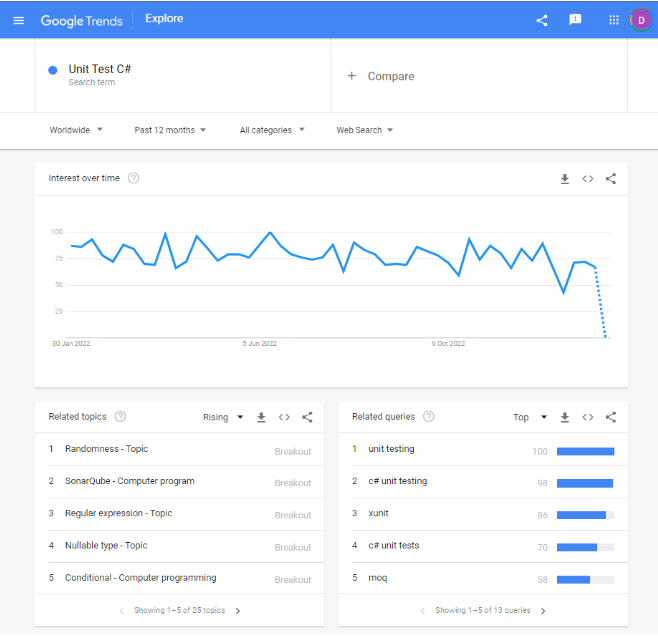Image resolution: width=658 pixels, height=637 pixels.
Task: Click the peak point near 5 Jun 2022
Action: (270, 232)
